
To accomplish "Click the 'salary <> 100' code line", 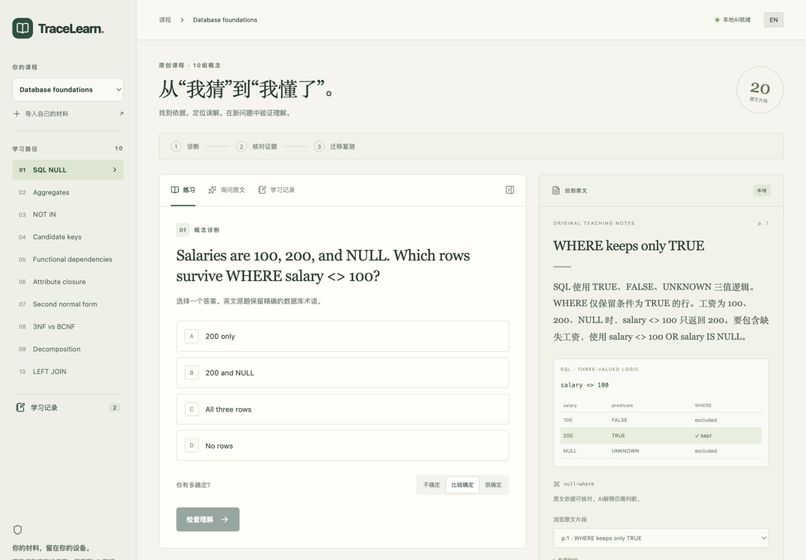I will (x=584, y=385).
